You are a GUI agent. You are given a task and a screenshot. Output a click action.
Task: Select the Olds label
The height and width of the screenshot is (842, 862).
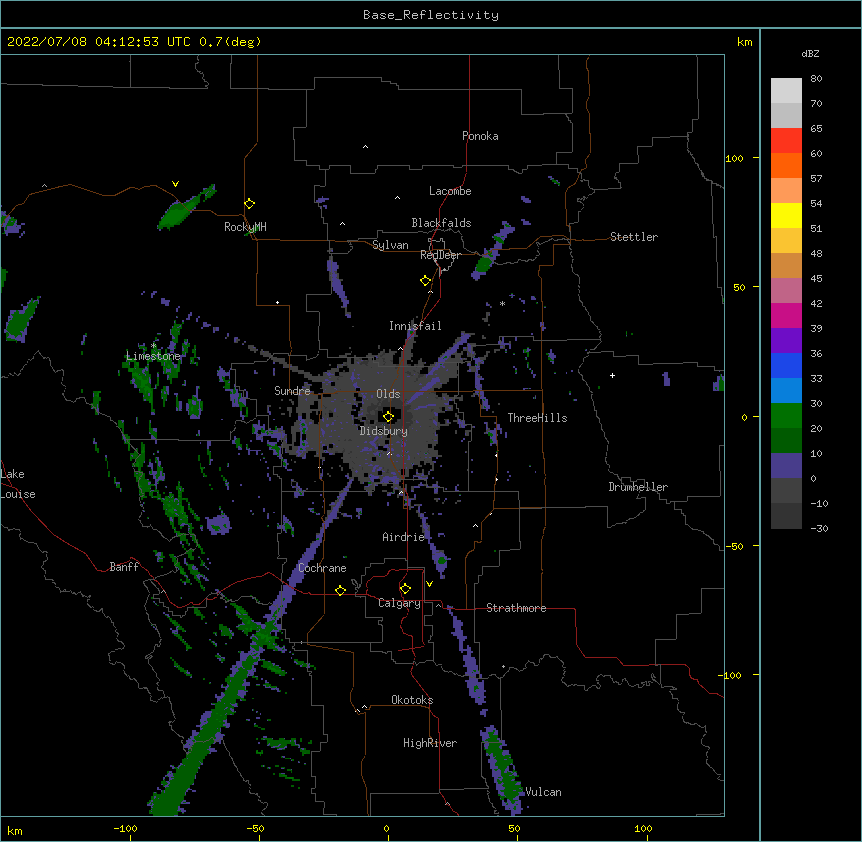(388, 394)
